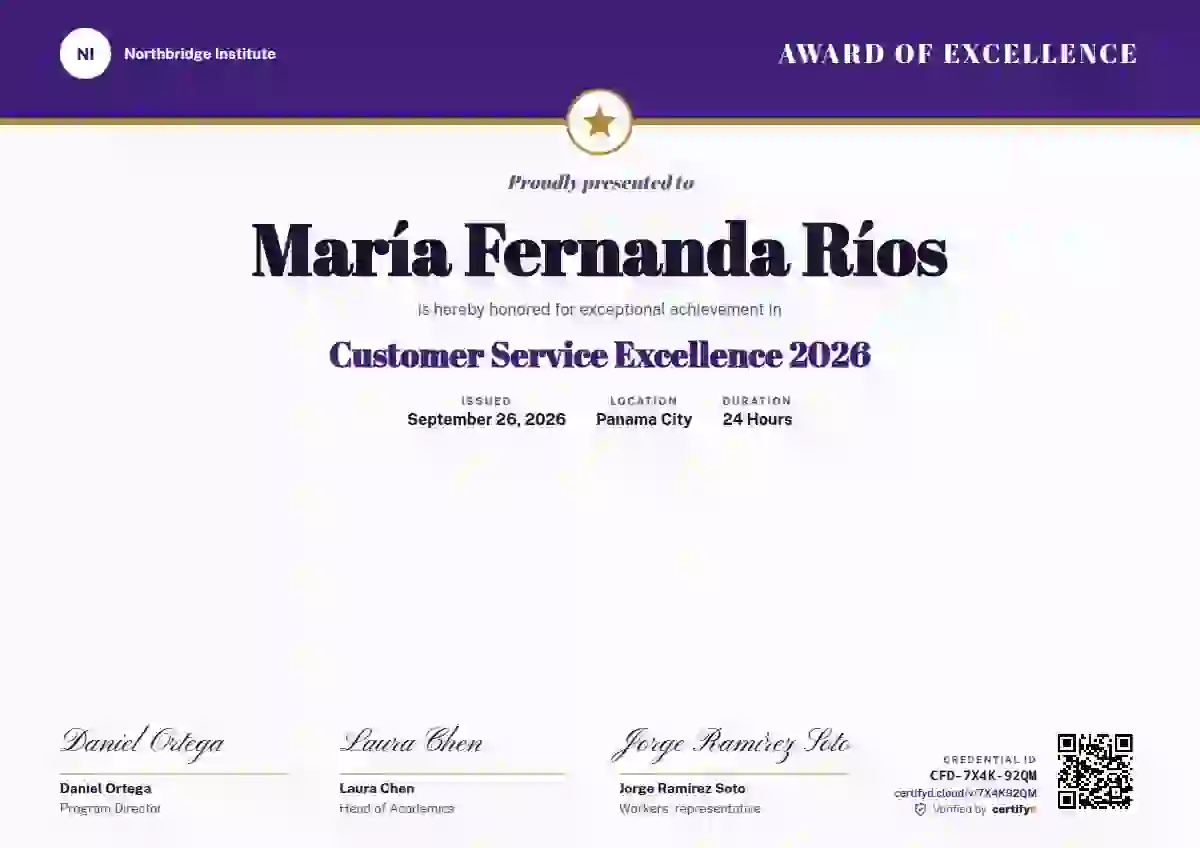Click the shield checkmark verified icon
The width and height of the screenshot is (1200, 848).
point(920,809)
